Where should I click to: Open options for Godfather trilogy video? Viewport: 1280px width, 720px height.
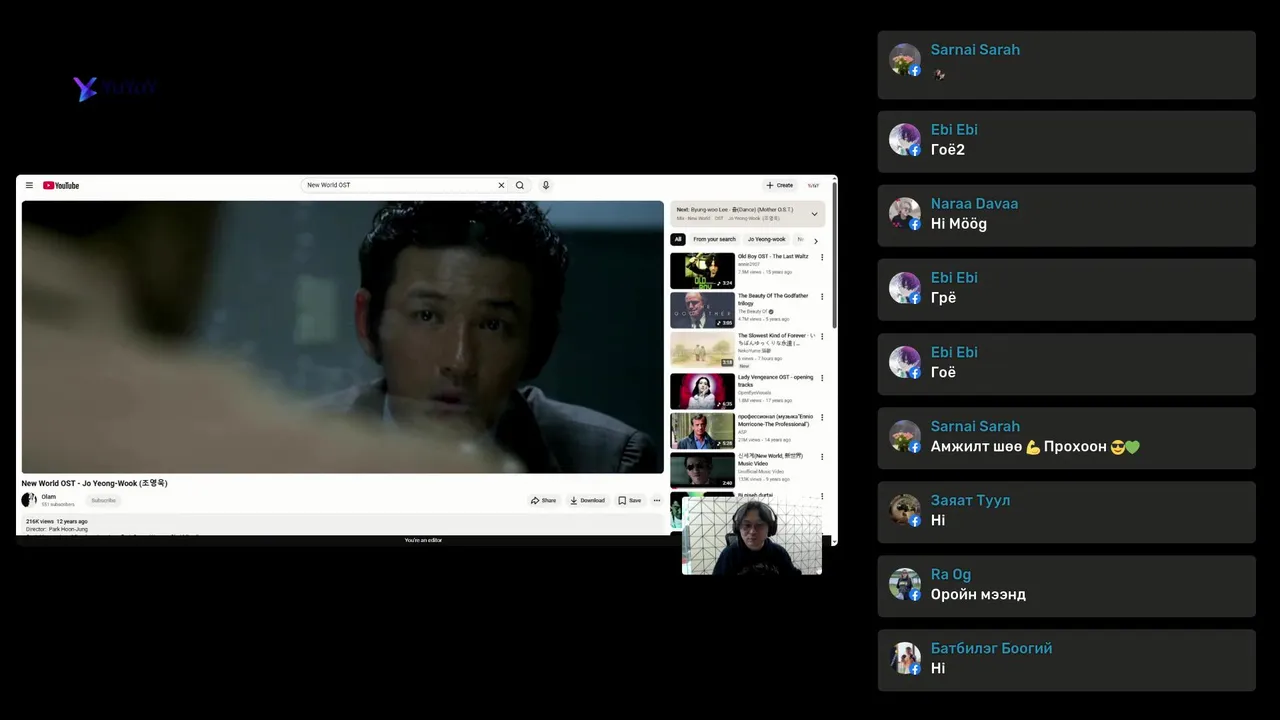822,297
